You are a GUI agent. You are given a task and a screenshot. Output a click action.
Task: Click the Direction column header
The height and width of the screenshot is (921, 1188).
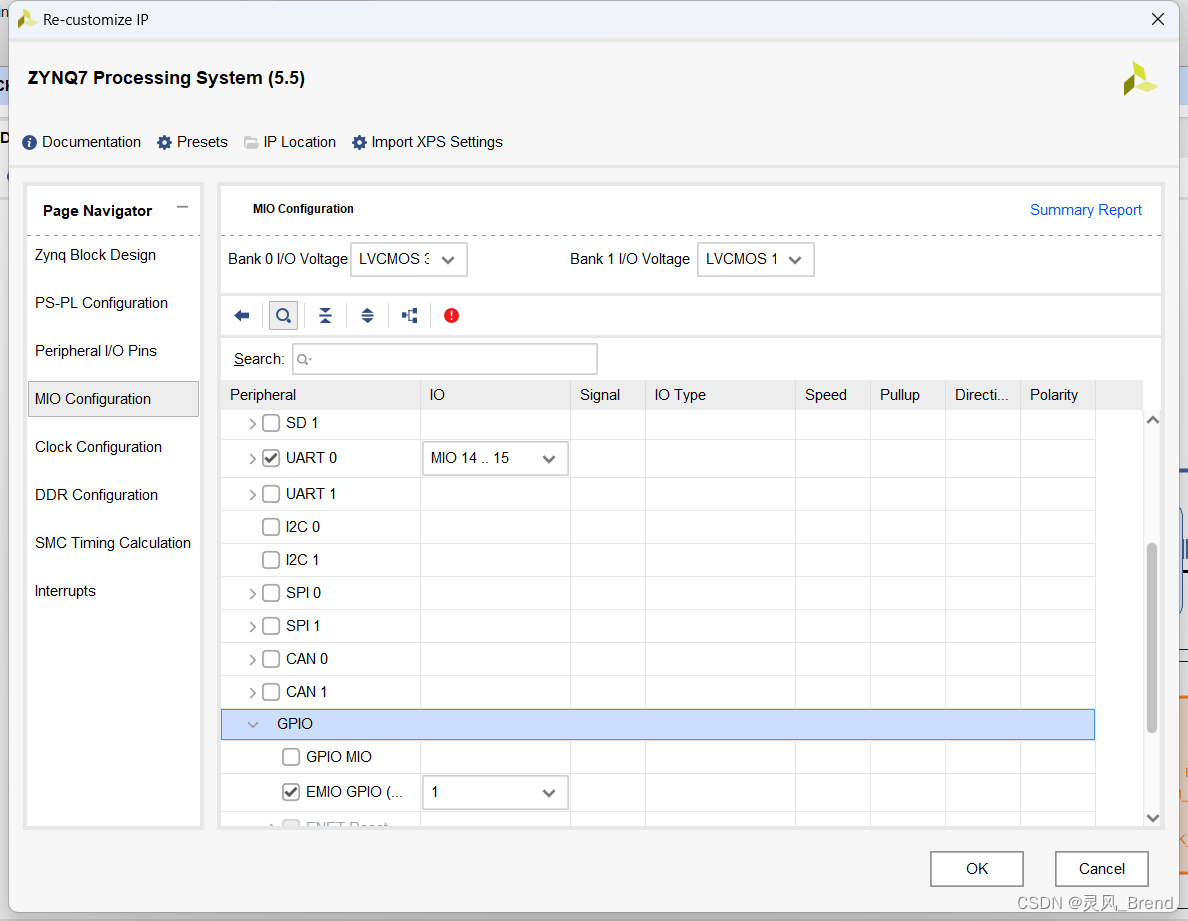coord(983,395)
